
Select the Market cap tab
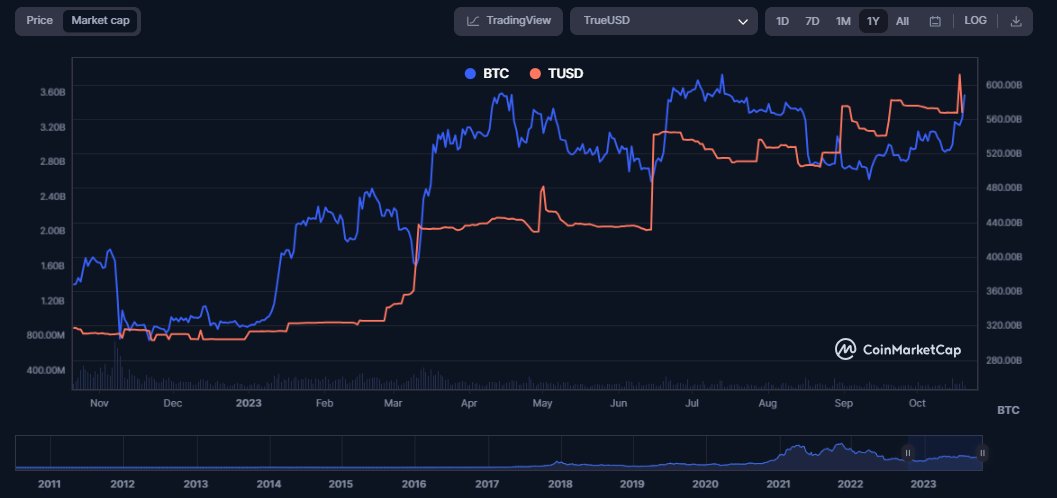[100, 20]
